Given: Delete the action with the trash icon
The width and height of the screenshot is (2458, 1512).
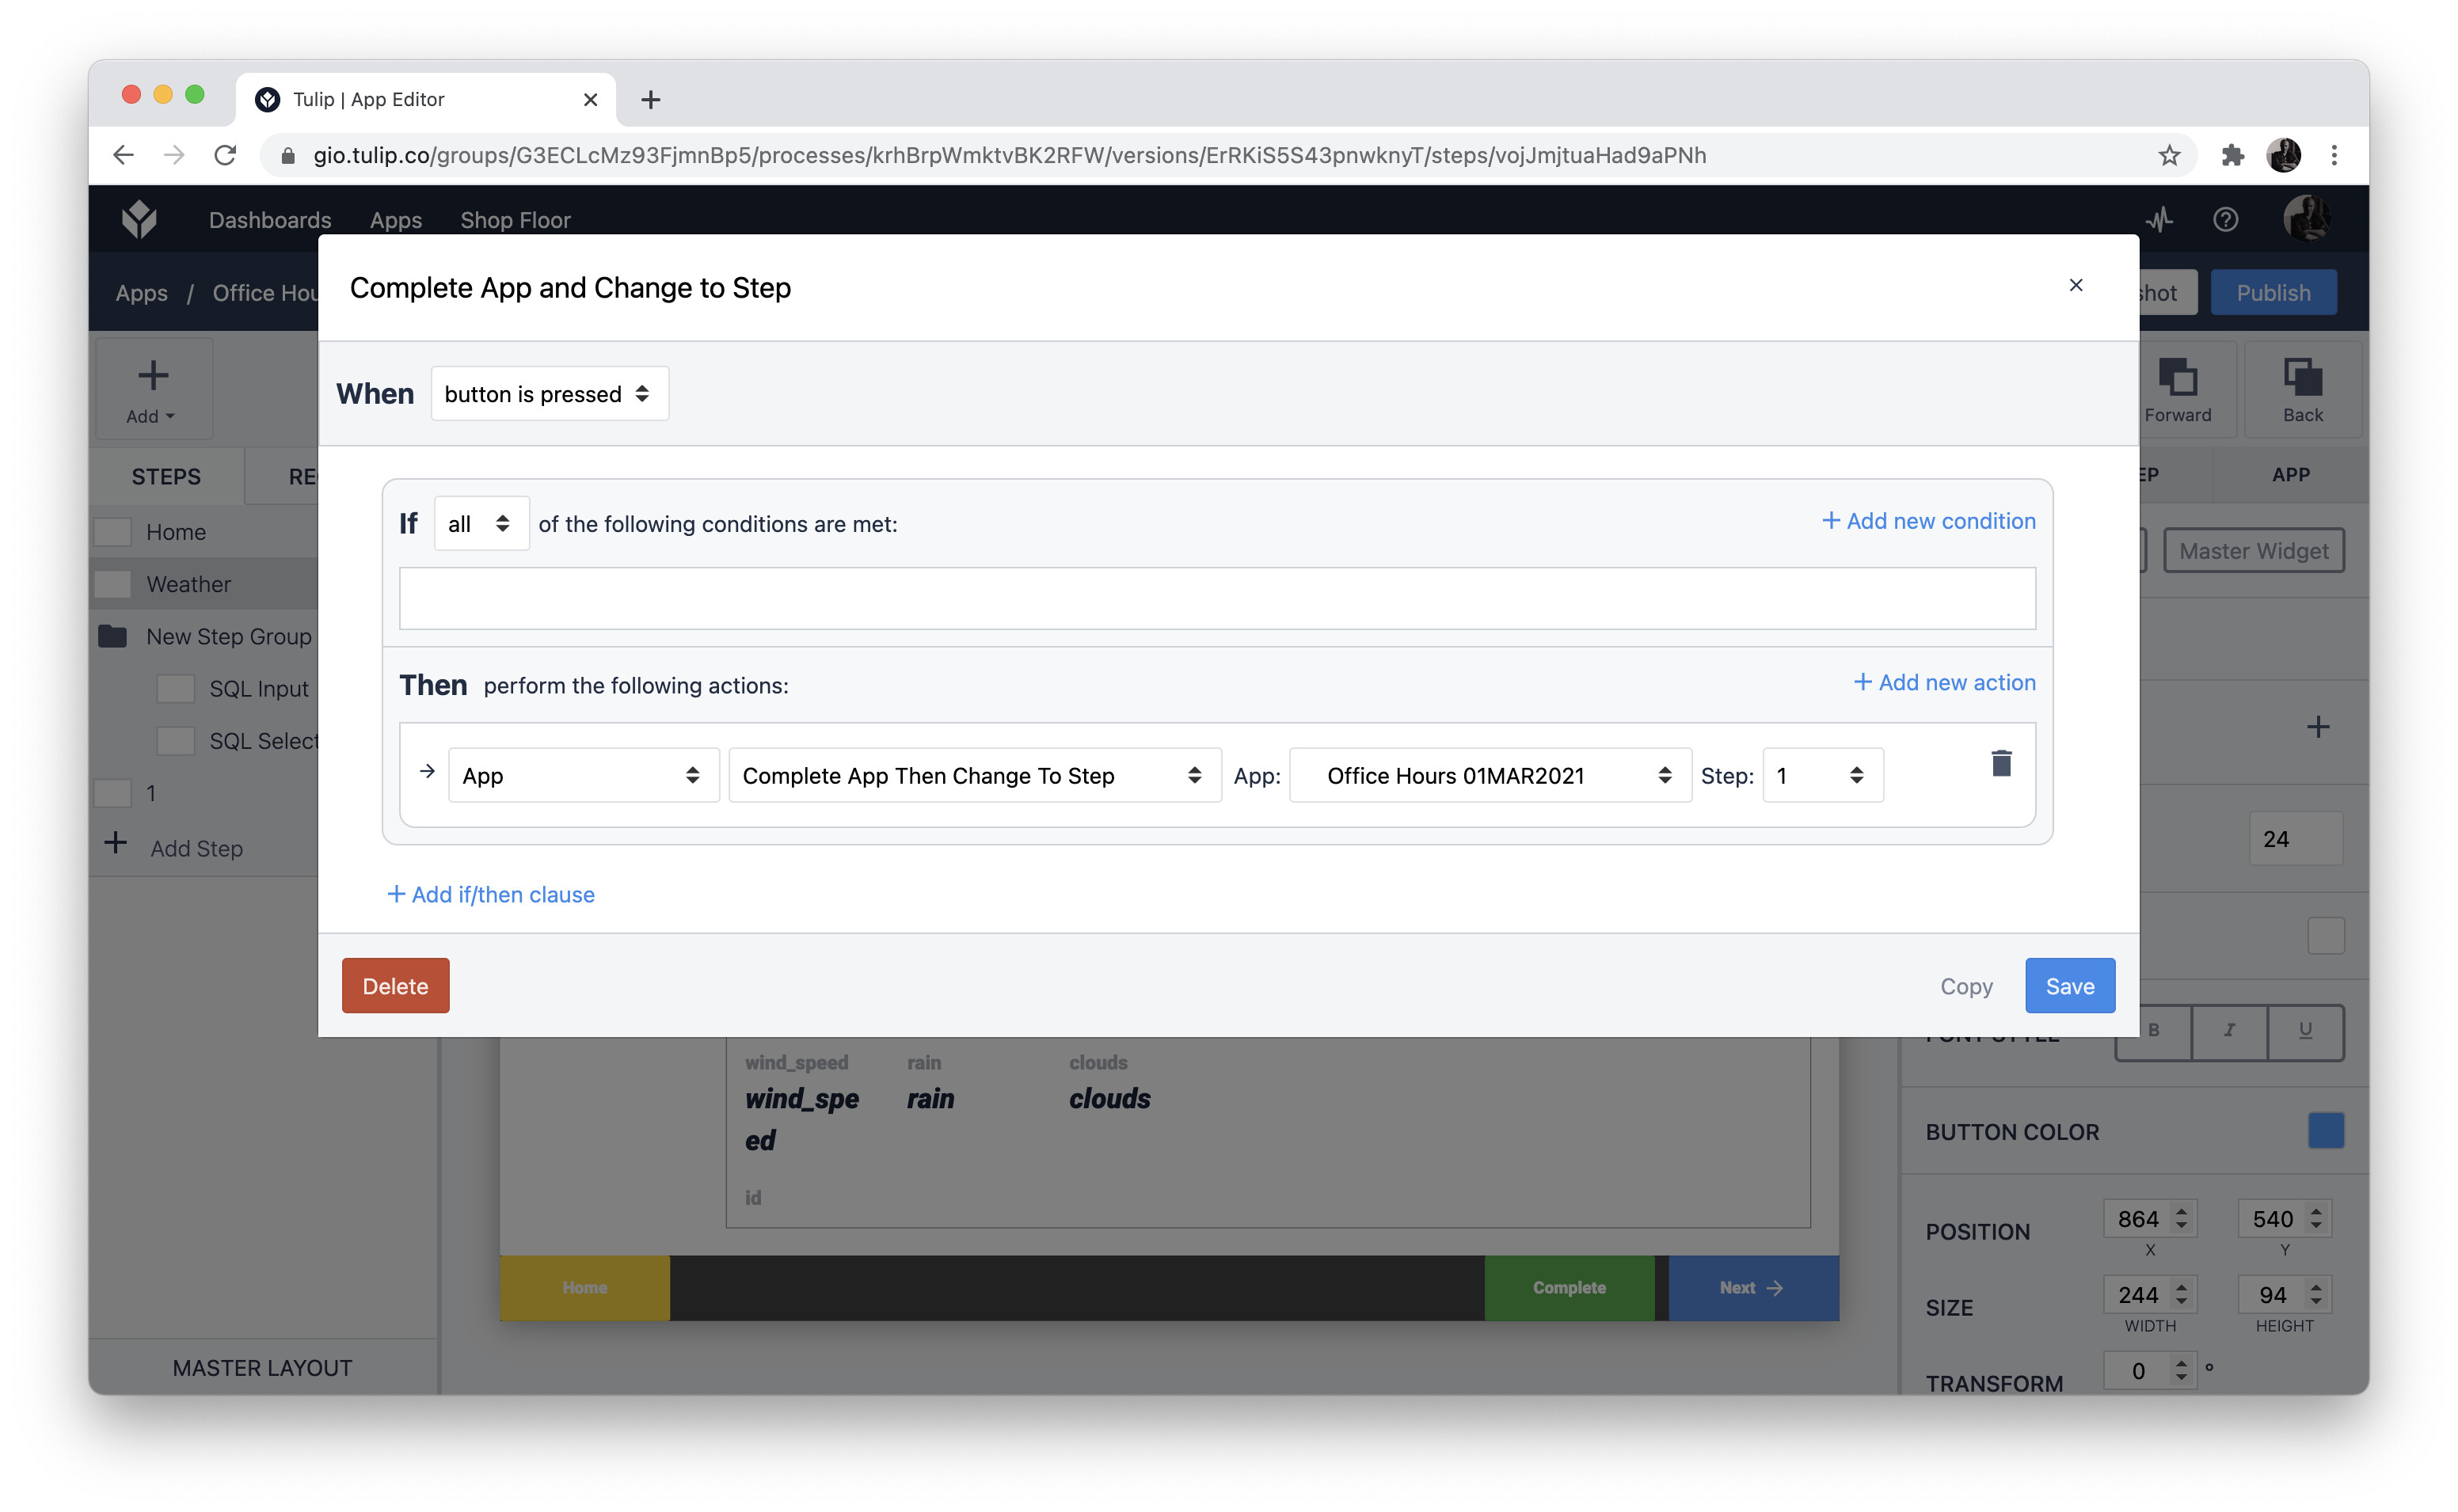Looking at the screenshot, I should (2001, 763).
